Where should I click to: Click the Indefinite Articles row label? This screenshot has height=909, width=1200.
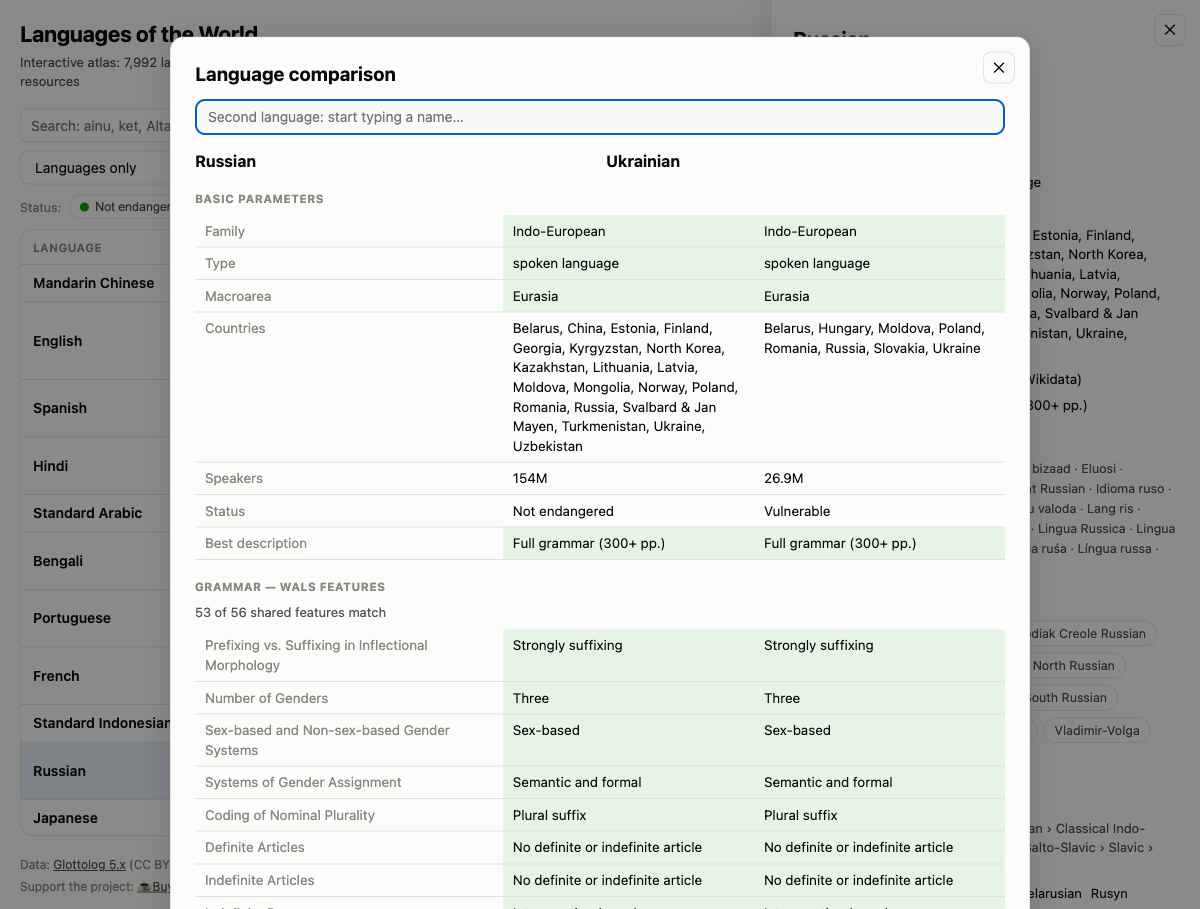(259, 880)
